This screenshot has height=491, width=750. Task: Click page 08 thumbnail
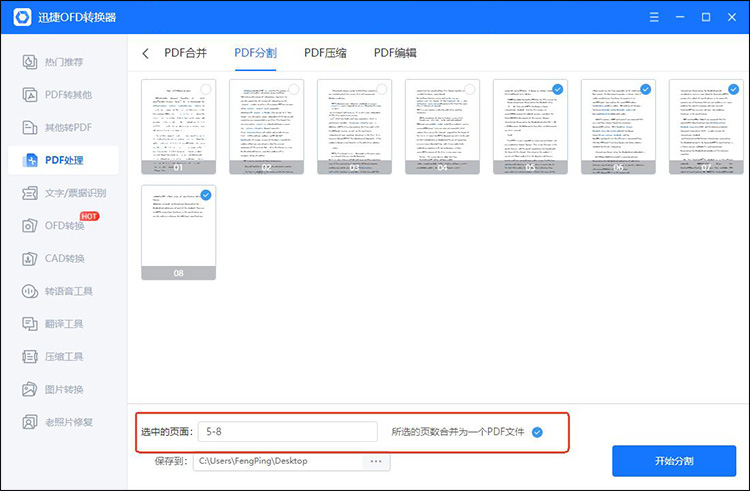pos(178,232)
